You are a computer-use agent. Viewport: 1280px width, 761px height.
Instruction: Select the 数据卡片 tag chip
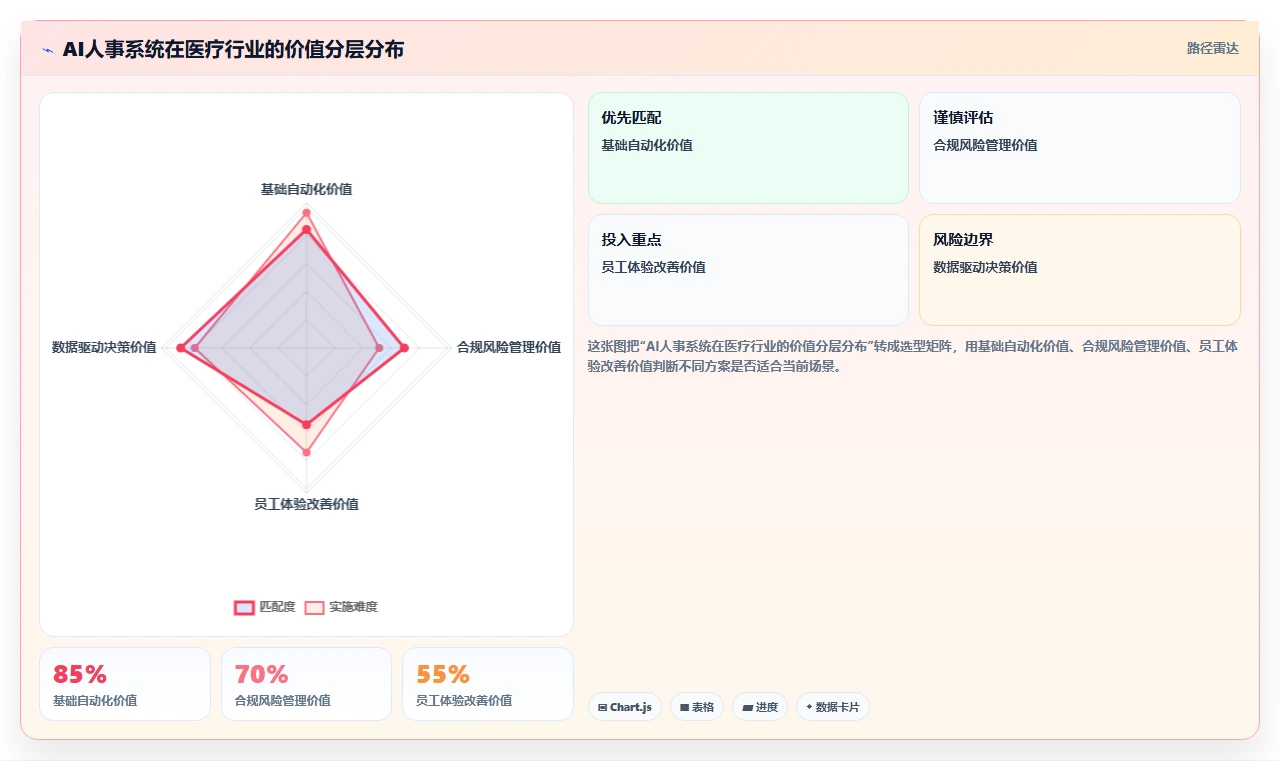pyautogui.click(x=833, y=707)
